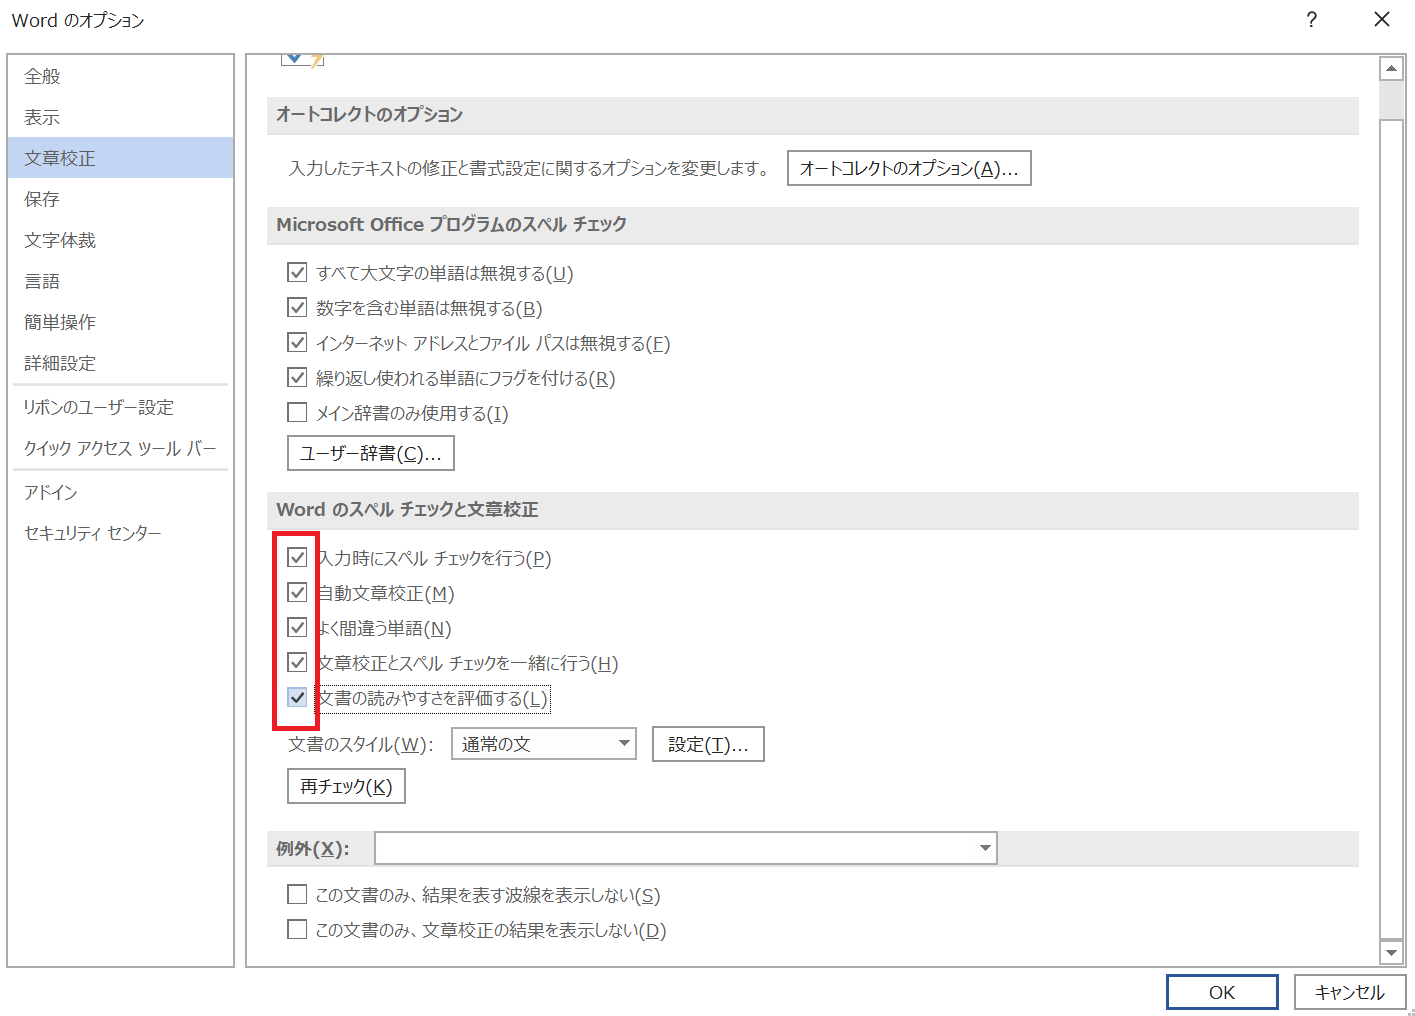Screen dimensions: 1415x1016
Task: Uncheck 文書の読みやすさを評価する checkbox
Action: (x=297, y=697)
